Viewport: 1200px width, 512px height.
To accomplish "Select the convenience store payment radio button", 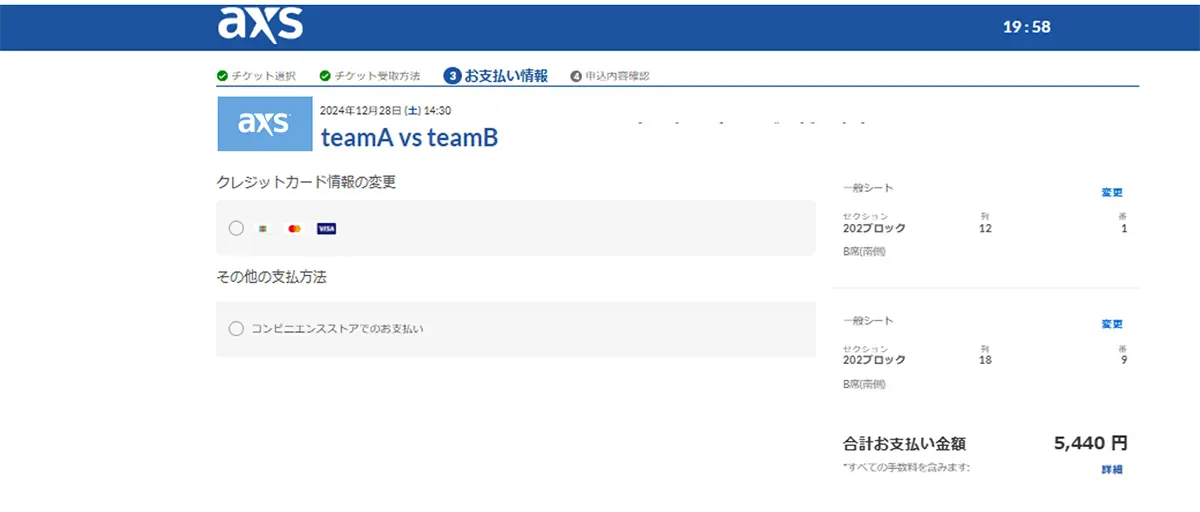I will (x=236, y=328).
